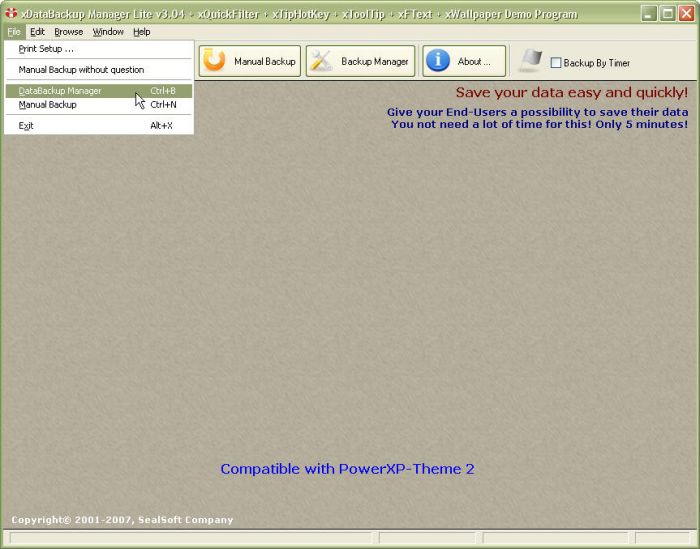Image resolution: width=700 pixels, height=549 pixels.
Task: Click the About toolbar button
Action: coord(464,61)
